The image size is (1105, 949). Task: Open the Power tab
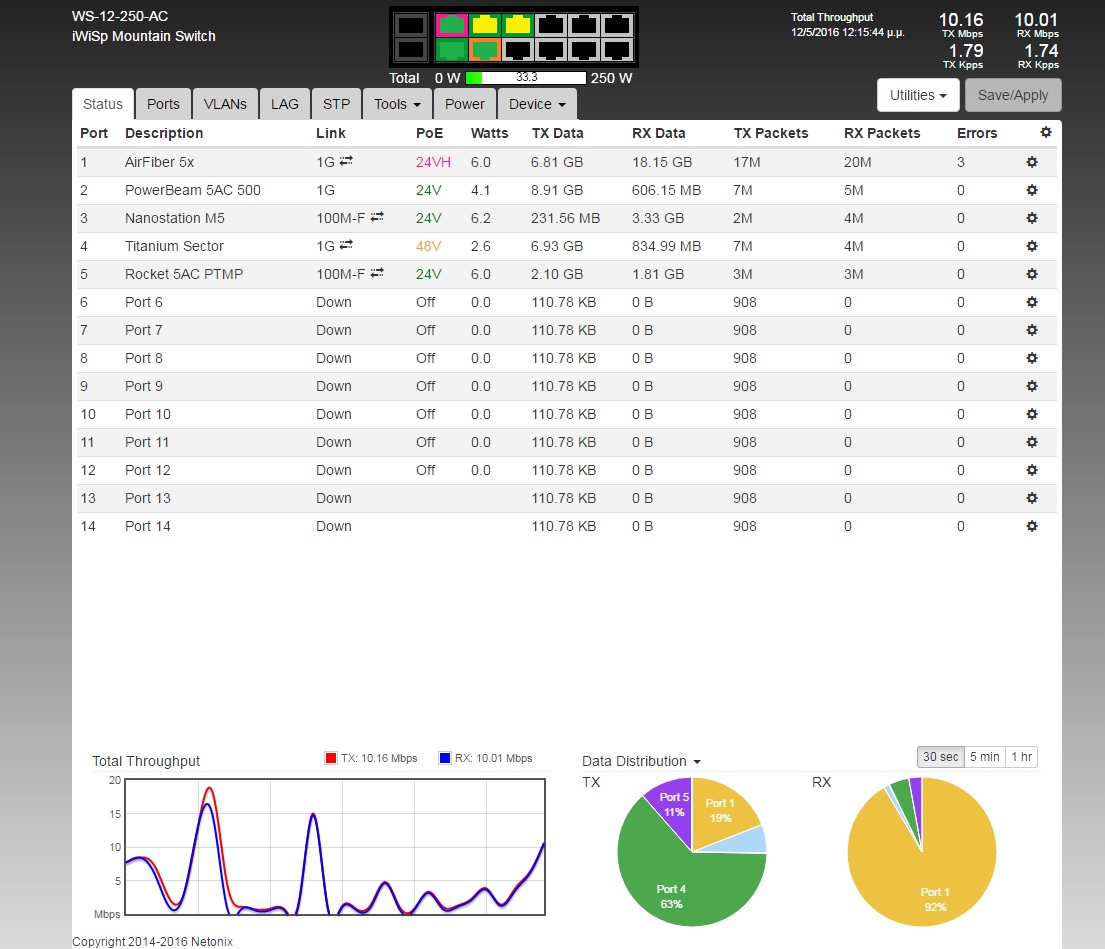click(464, 104)
